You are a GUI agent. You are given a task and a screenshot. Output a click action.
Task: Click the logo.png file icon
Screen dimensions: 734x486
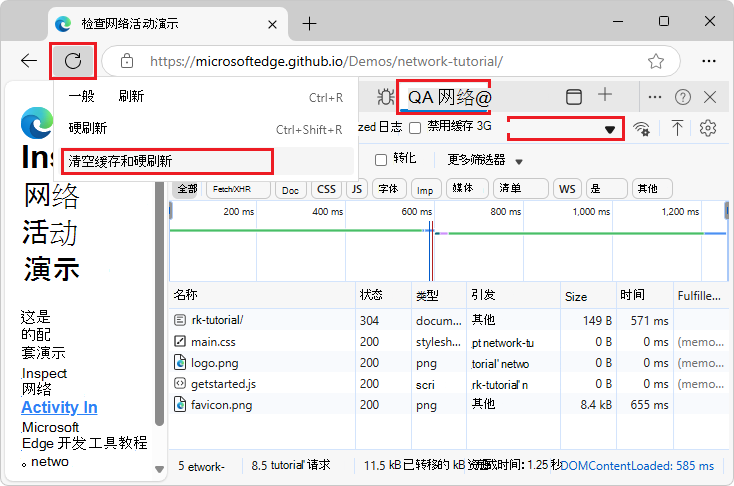click(180, 362)
